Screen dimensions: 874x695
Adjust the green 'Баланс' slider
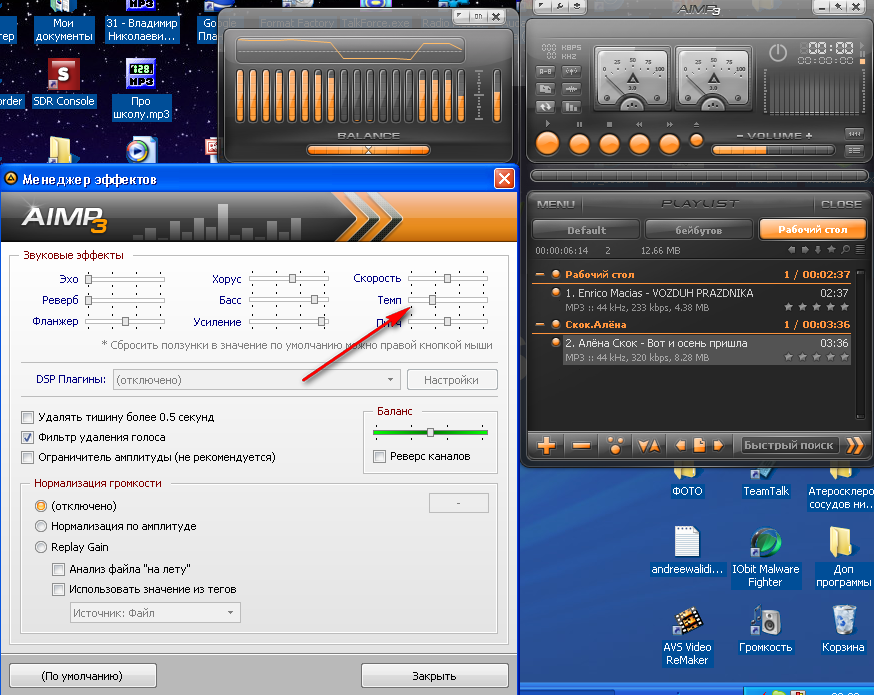pyautogui.click(x=430, y=432)
